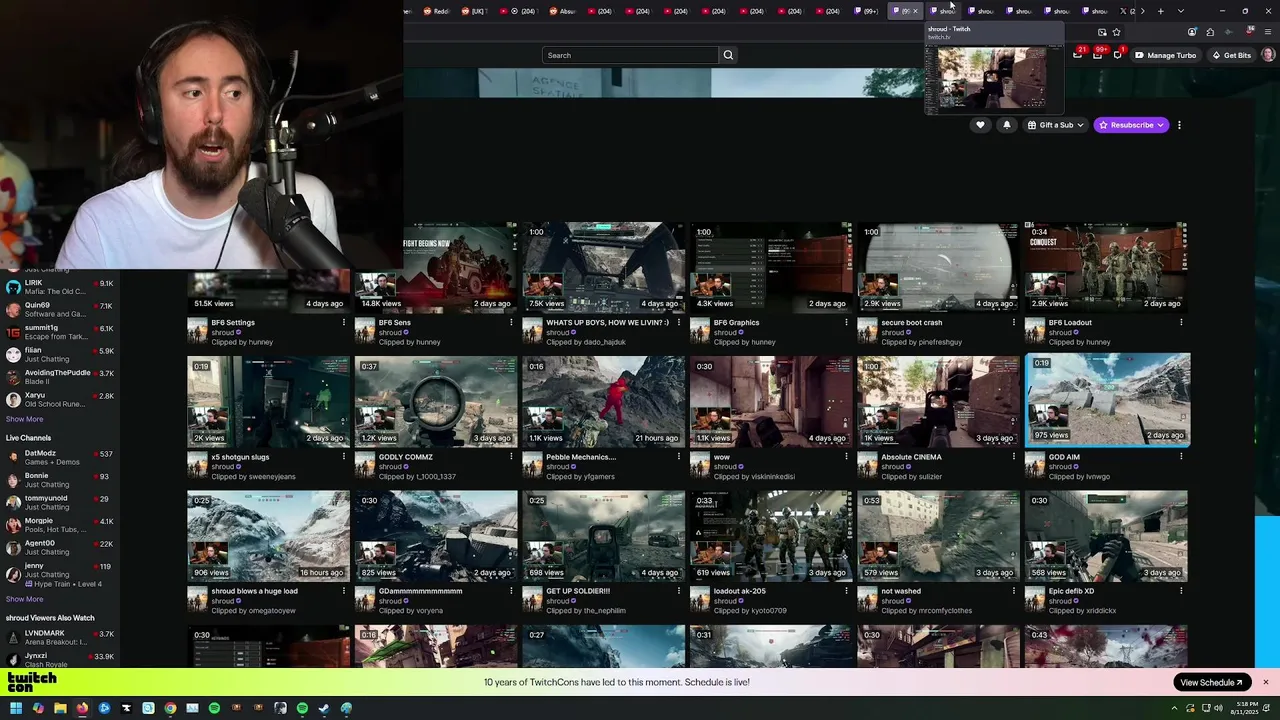Open Firefox from the taskbar
1280x720 pixels.
click(x=82, y=708)
